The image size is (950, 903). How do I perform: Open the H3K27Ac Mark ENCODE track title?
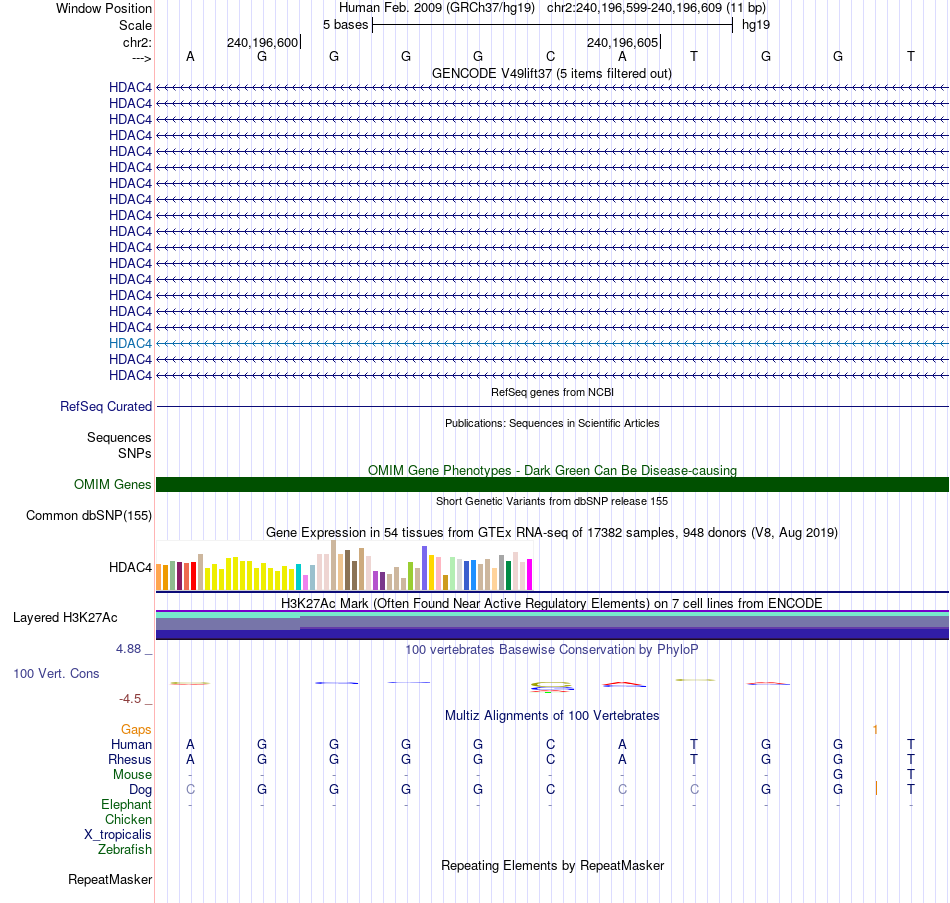click(552, 604)
